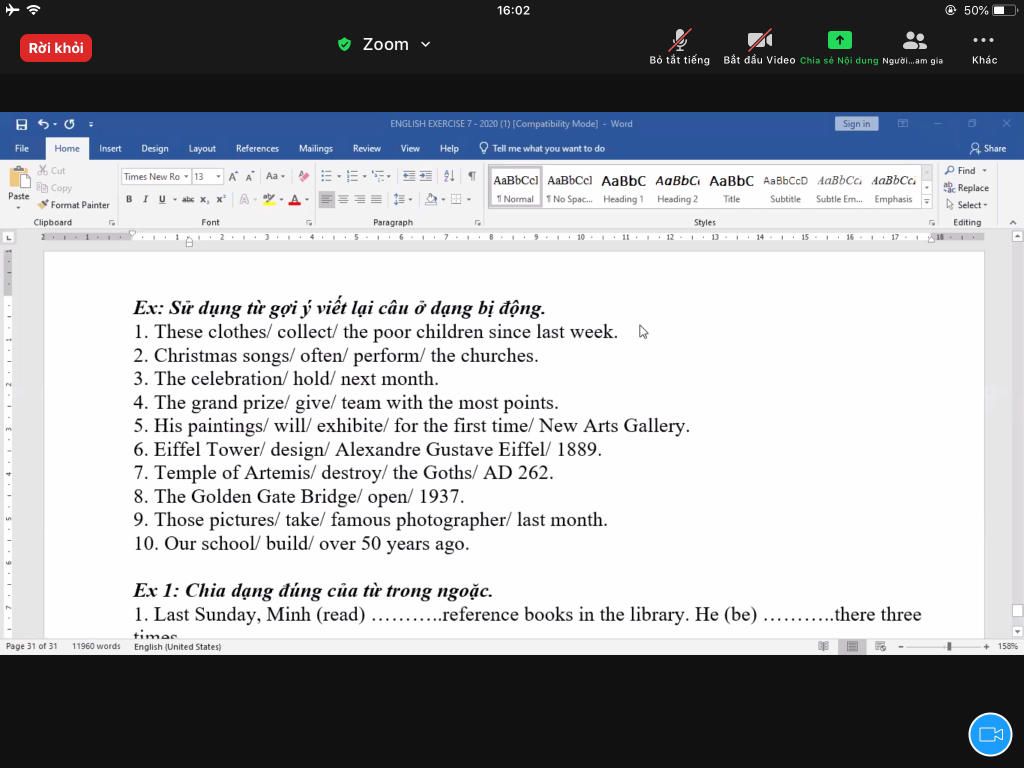Open the Khác more options menu

[984, 48]
